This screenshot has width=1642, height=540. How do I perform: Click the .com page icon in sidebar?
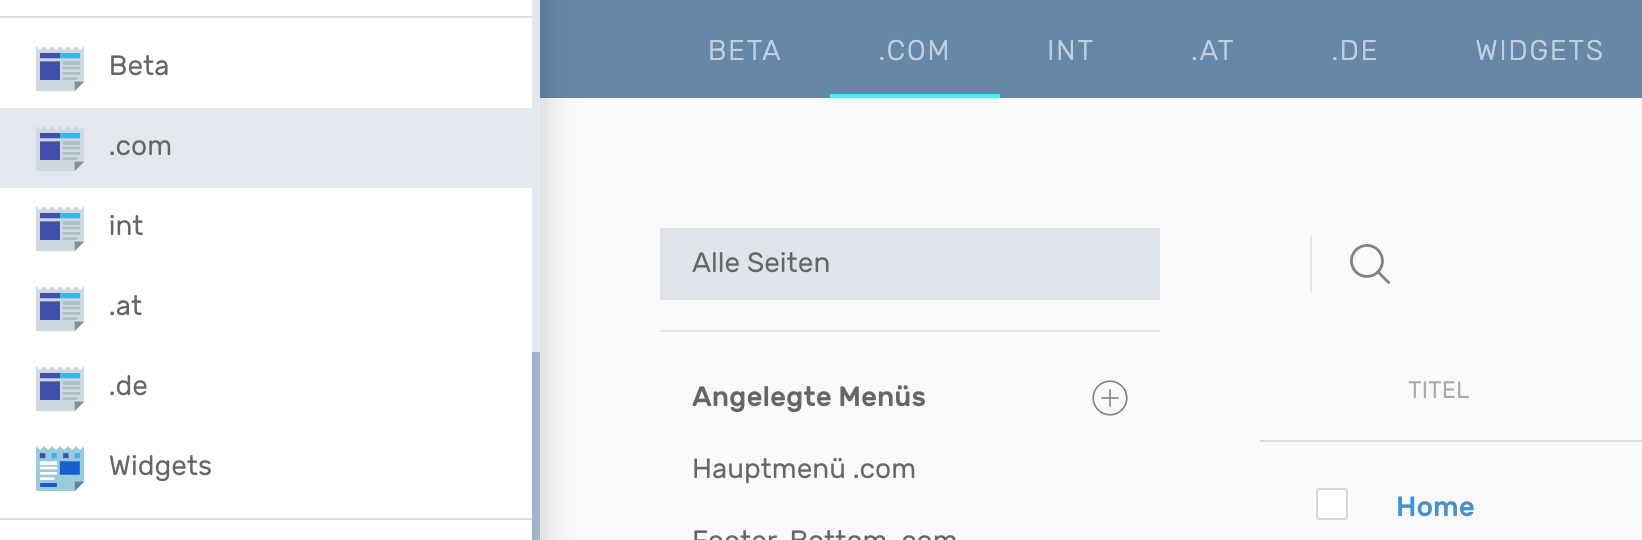tap(59, 148)
